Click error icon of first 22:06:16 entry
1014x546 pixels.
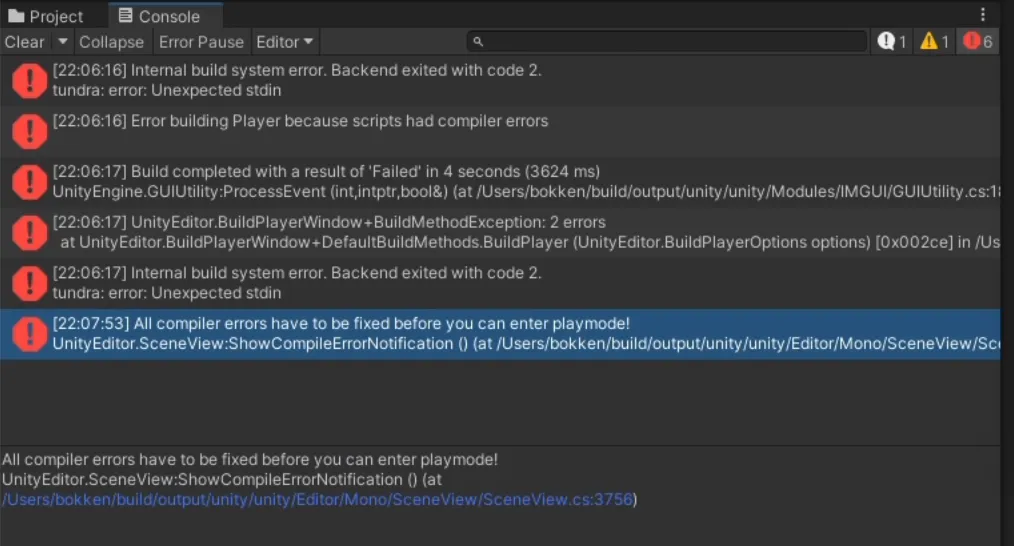[x=30, y=81]
